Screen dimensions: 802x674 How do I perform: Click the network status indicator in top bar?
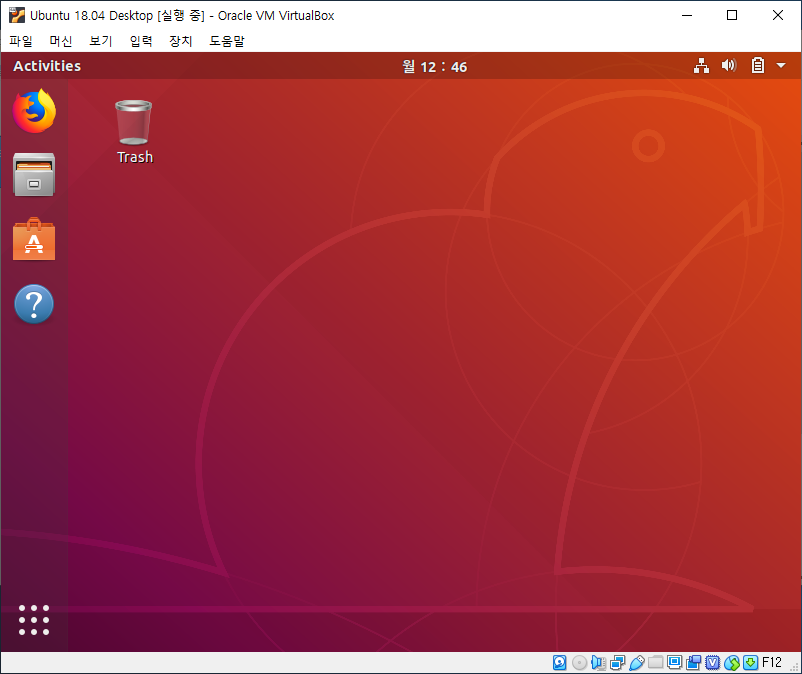point(701,65)
